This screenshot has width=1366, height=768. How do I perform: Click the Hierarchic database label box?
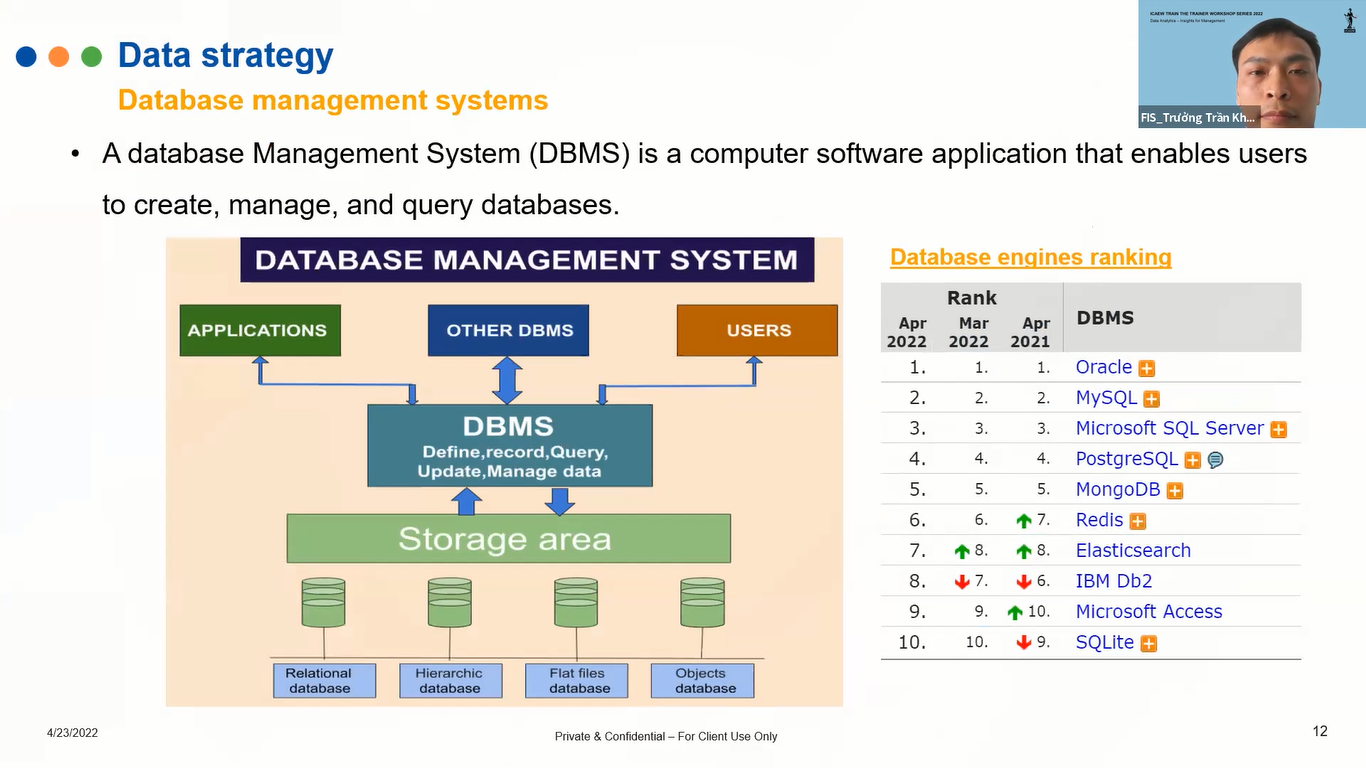pyautogui.click(x=450, y=681)
